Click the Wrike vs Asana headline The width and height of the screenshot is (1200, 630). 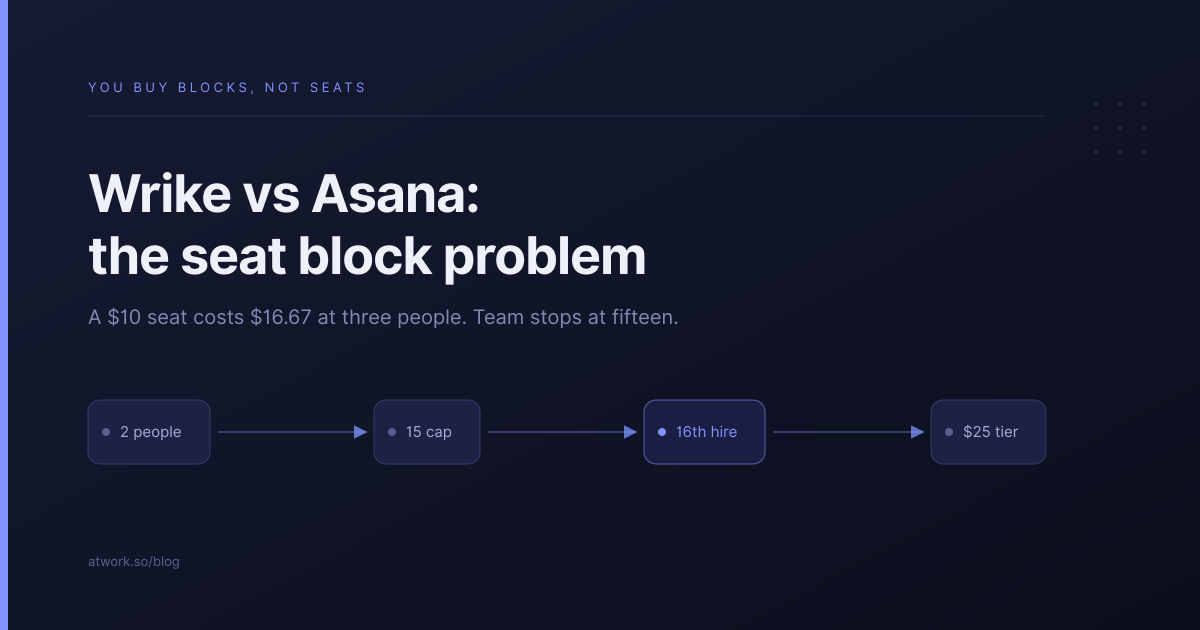click(285, 194)
